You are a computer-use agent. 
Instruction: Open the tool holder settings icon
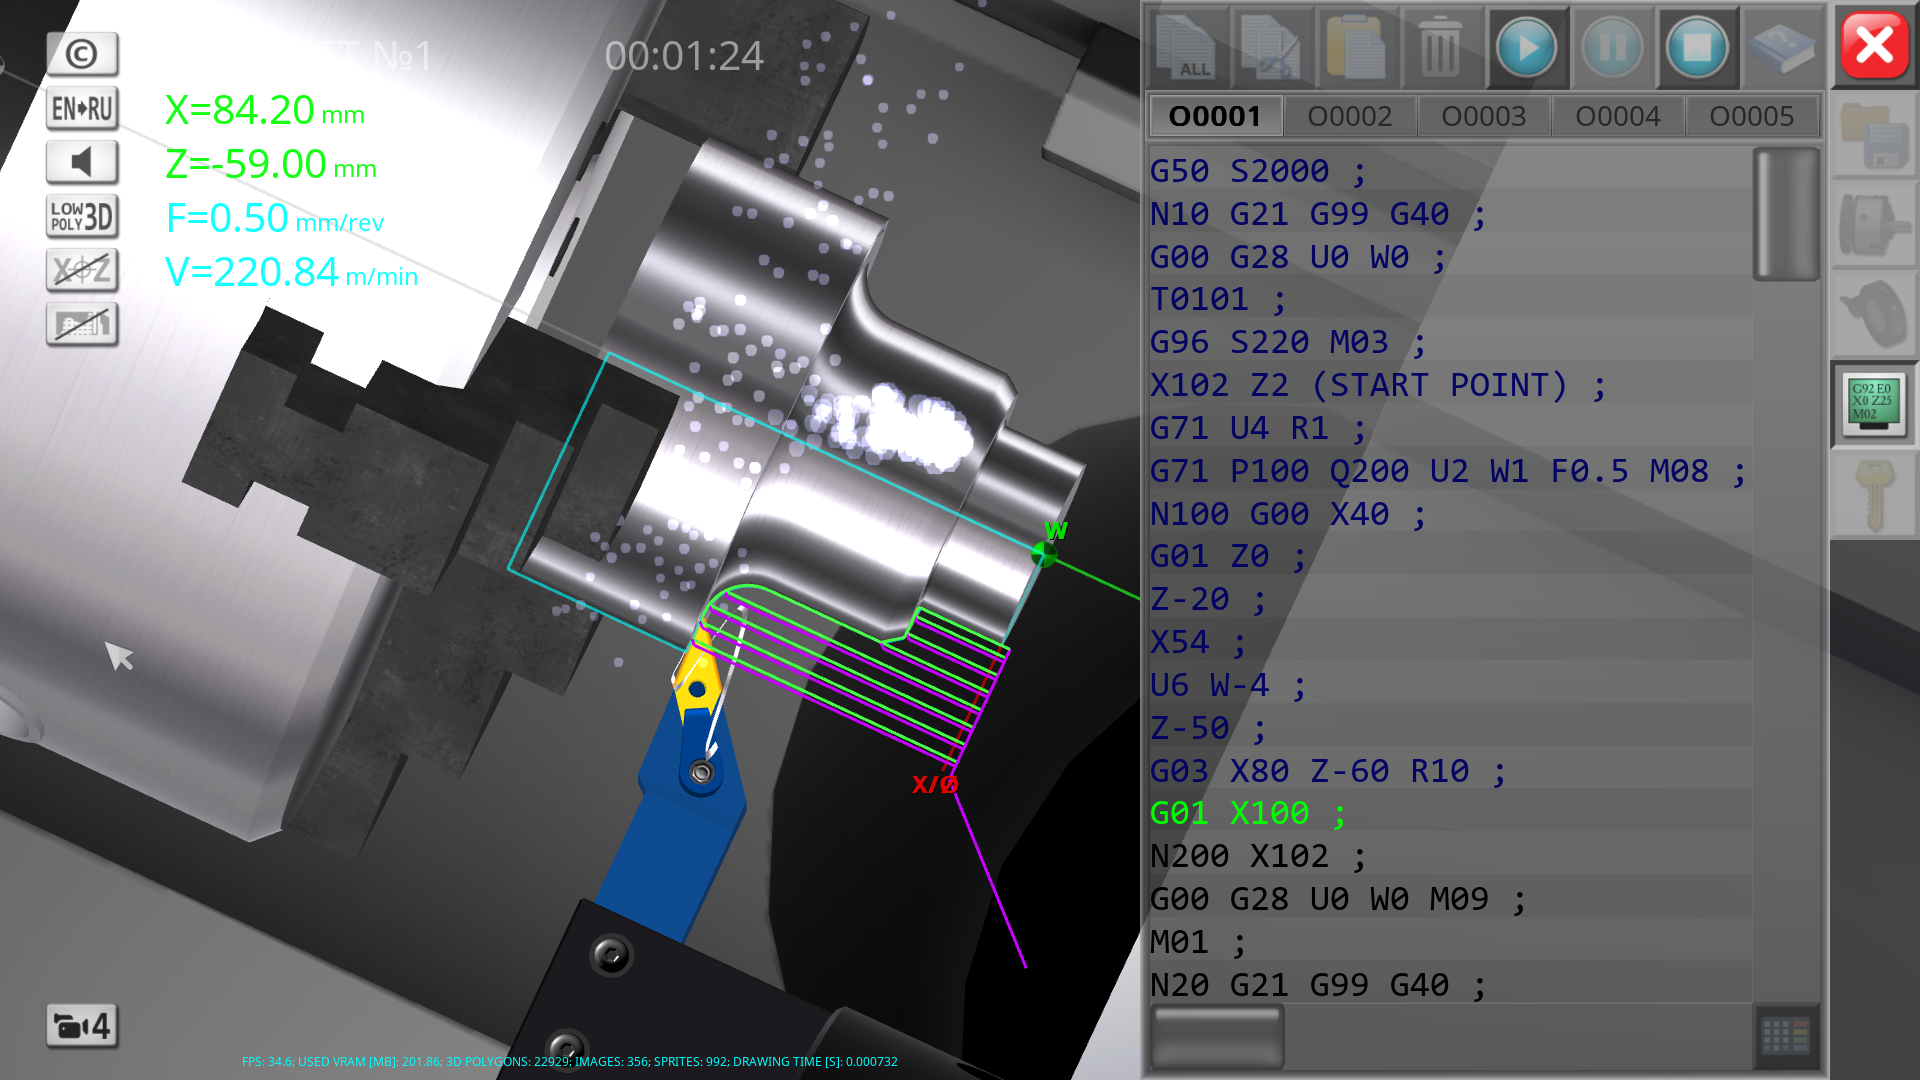point(1874,314)
